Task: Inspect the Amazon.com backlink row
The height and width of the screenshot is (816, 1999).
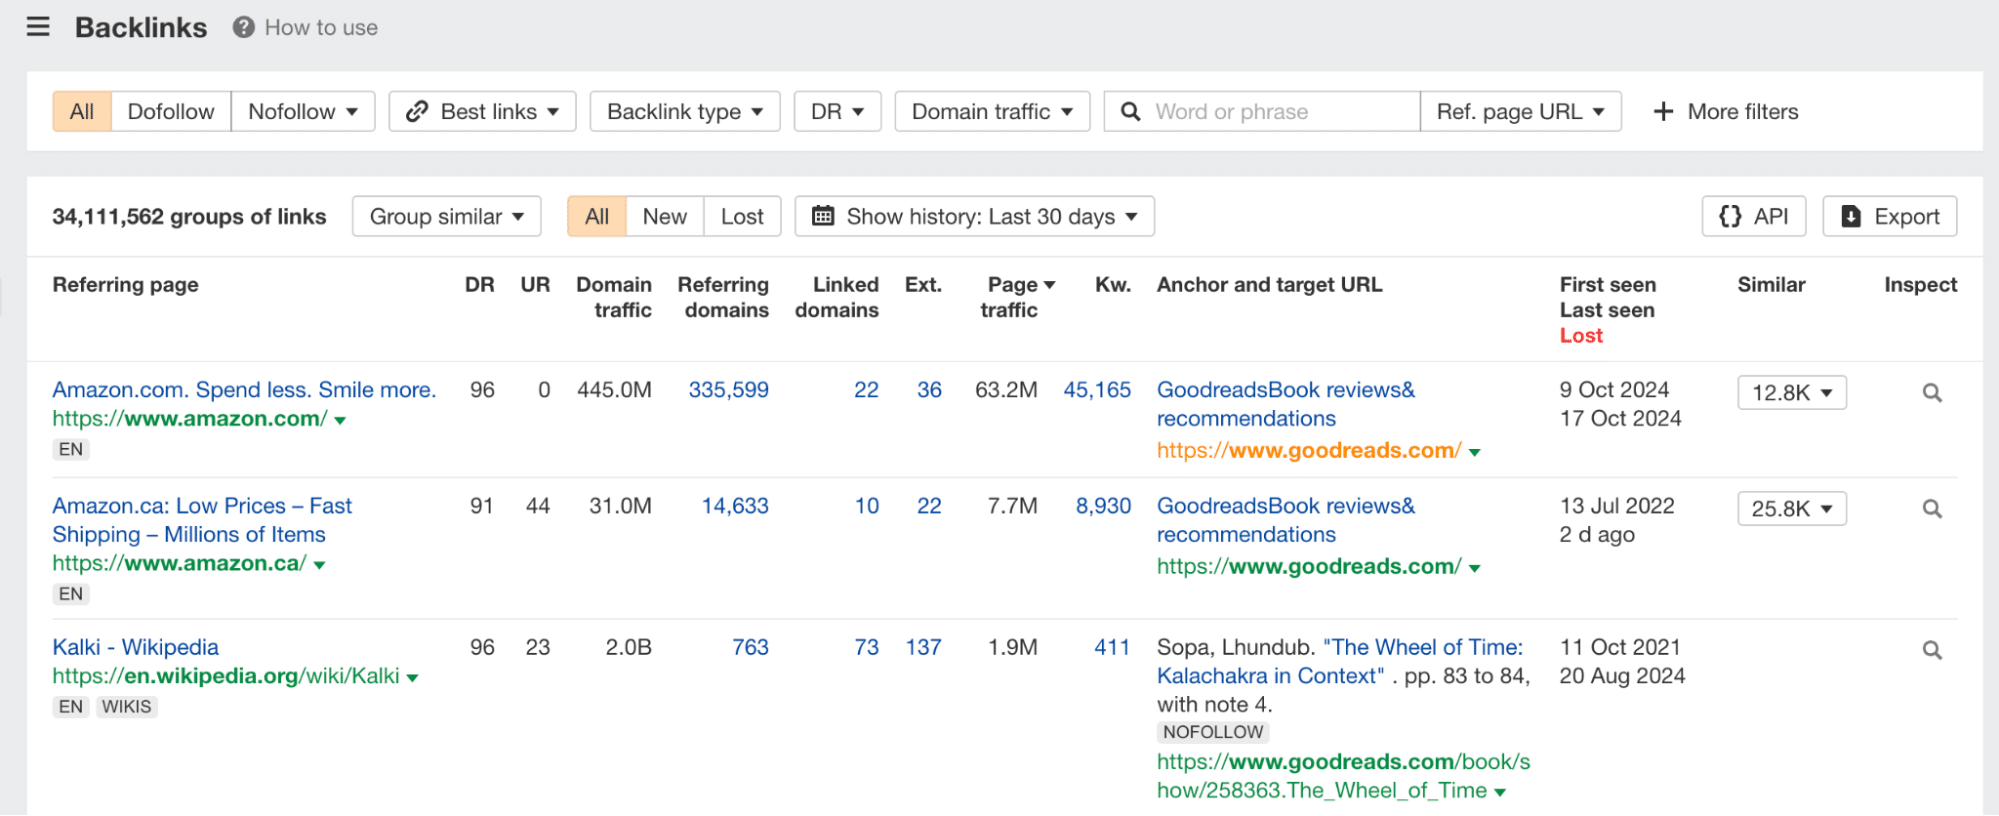Action: [1932, 393]
